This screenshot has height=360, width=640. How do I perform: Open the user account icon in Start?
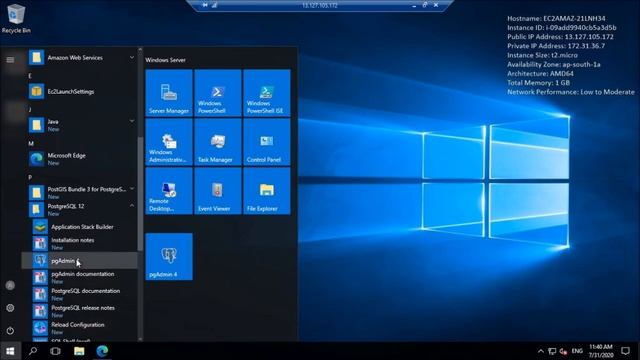(10, 285)
